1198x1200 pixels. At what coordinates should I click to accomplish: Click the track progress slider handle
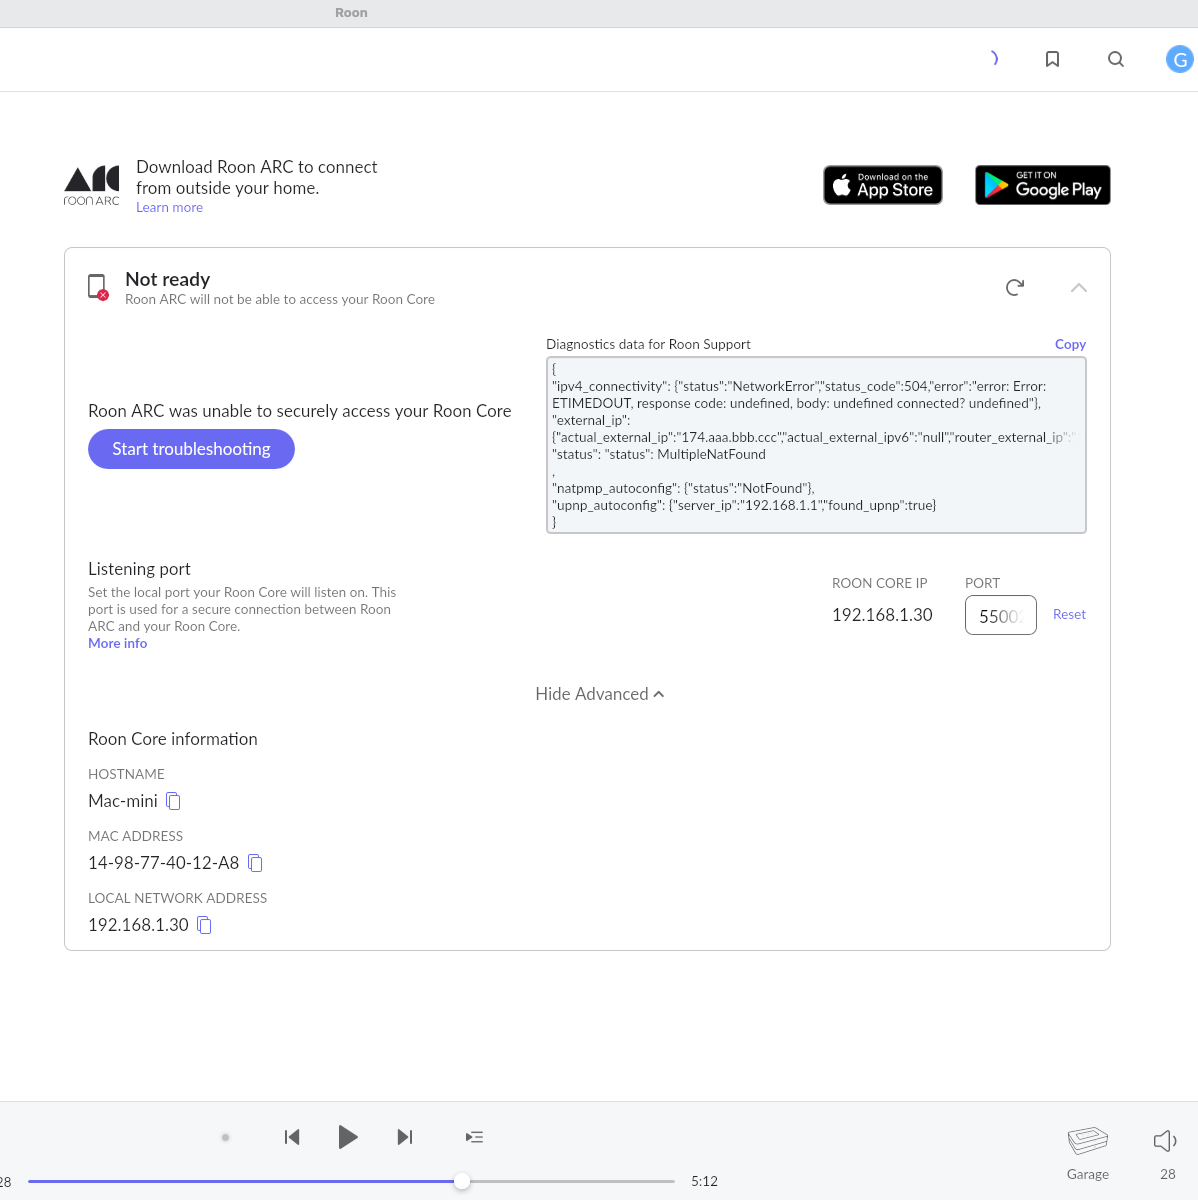click(x=461, y=1181)
